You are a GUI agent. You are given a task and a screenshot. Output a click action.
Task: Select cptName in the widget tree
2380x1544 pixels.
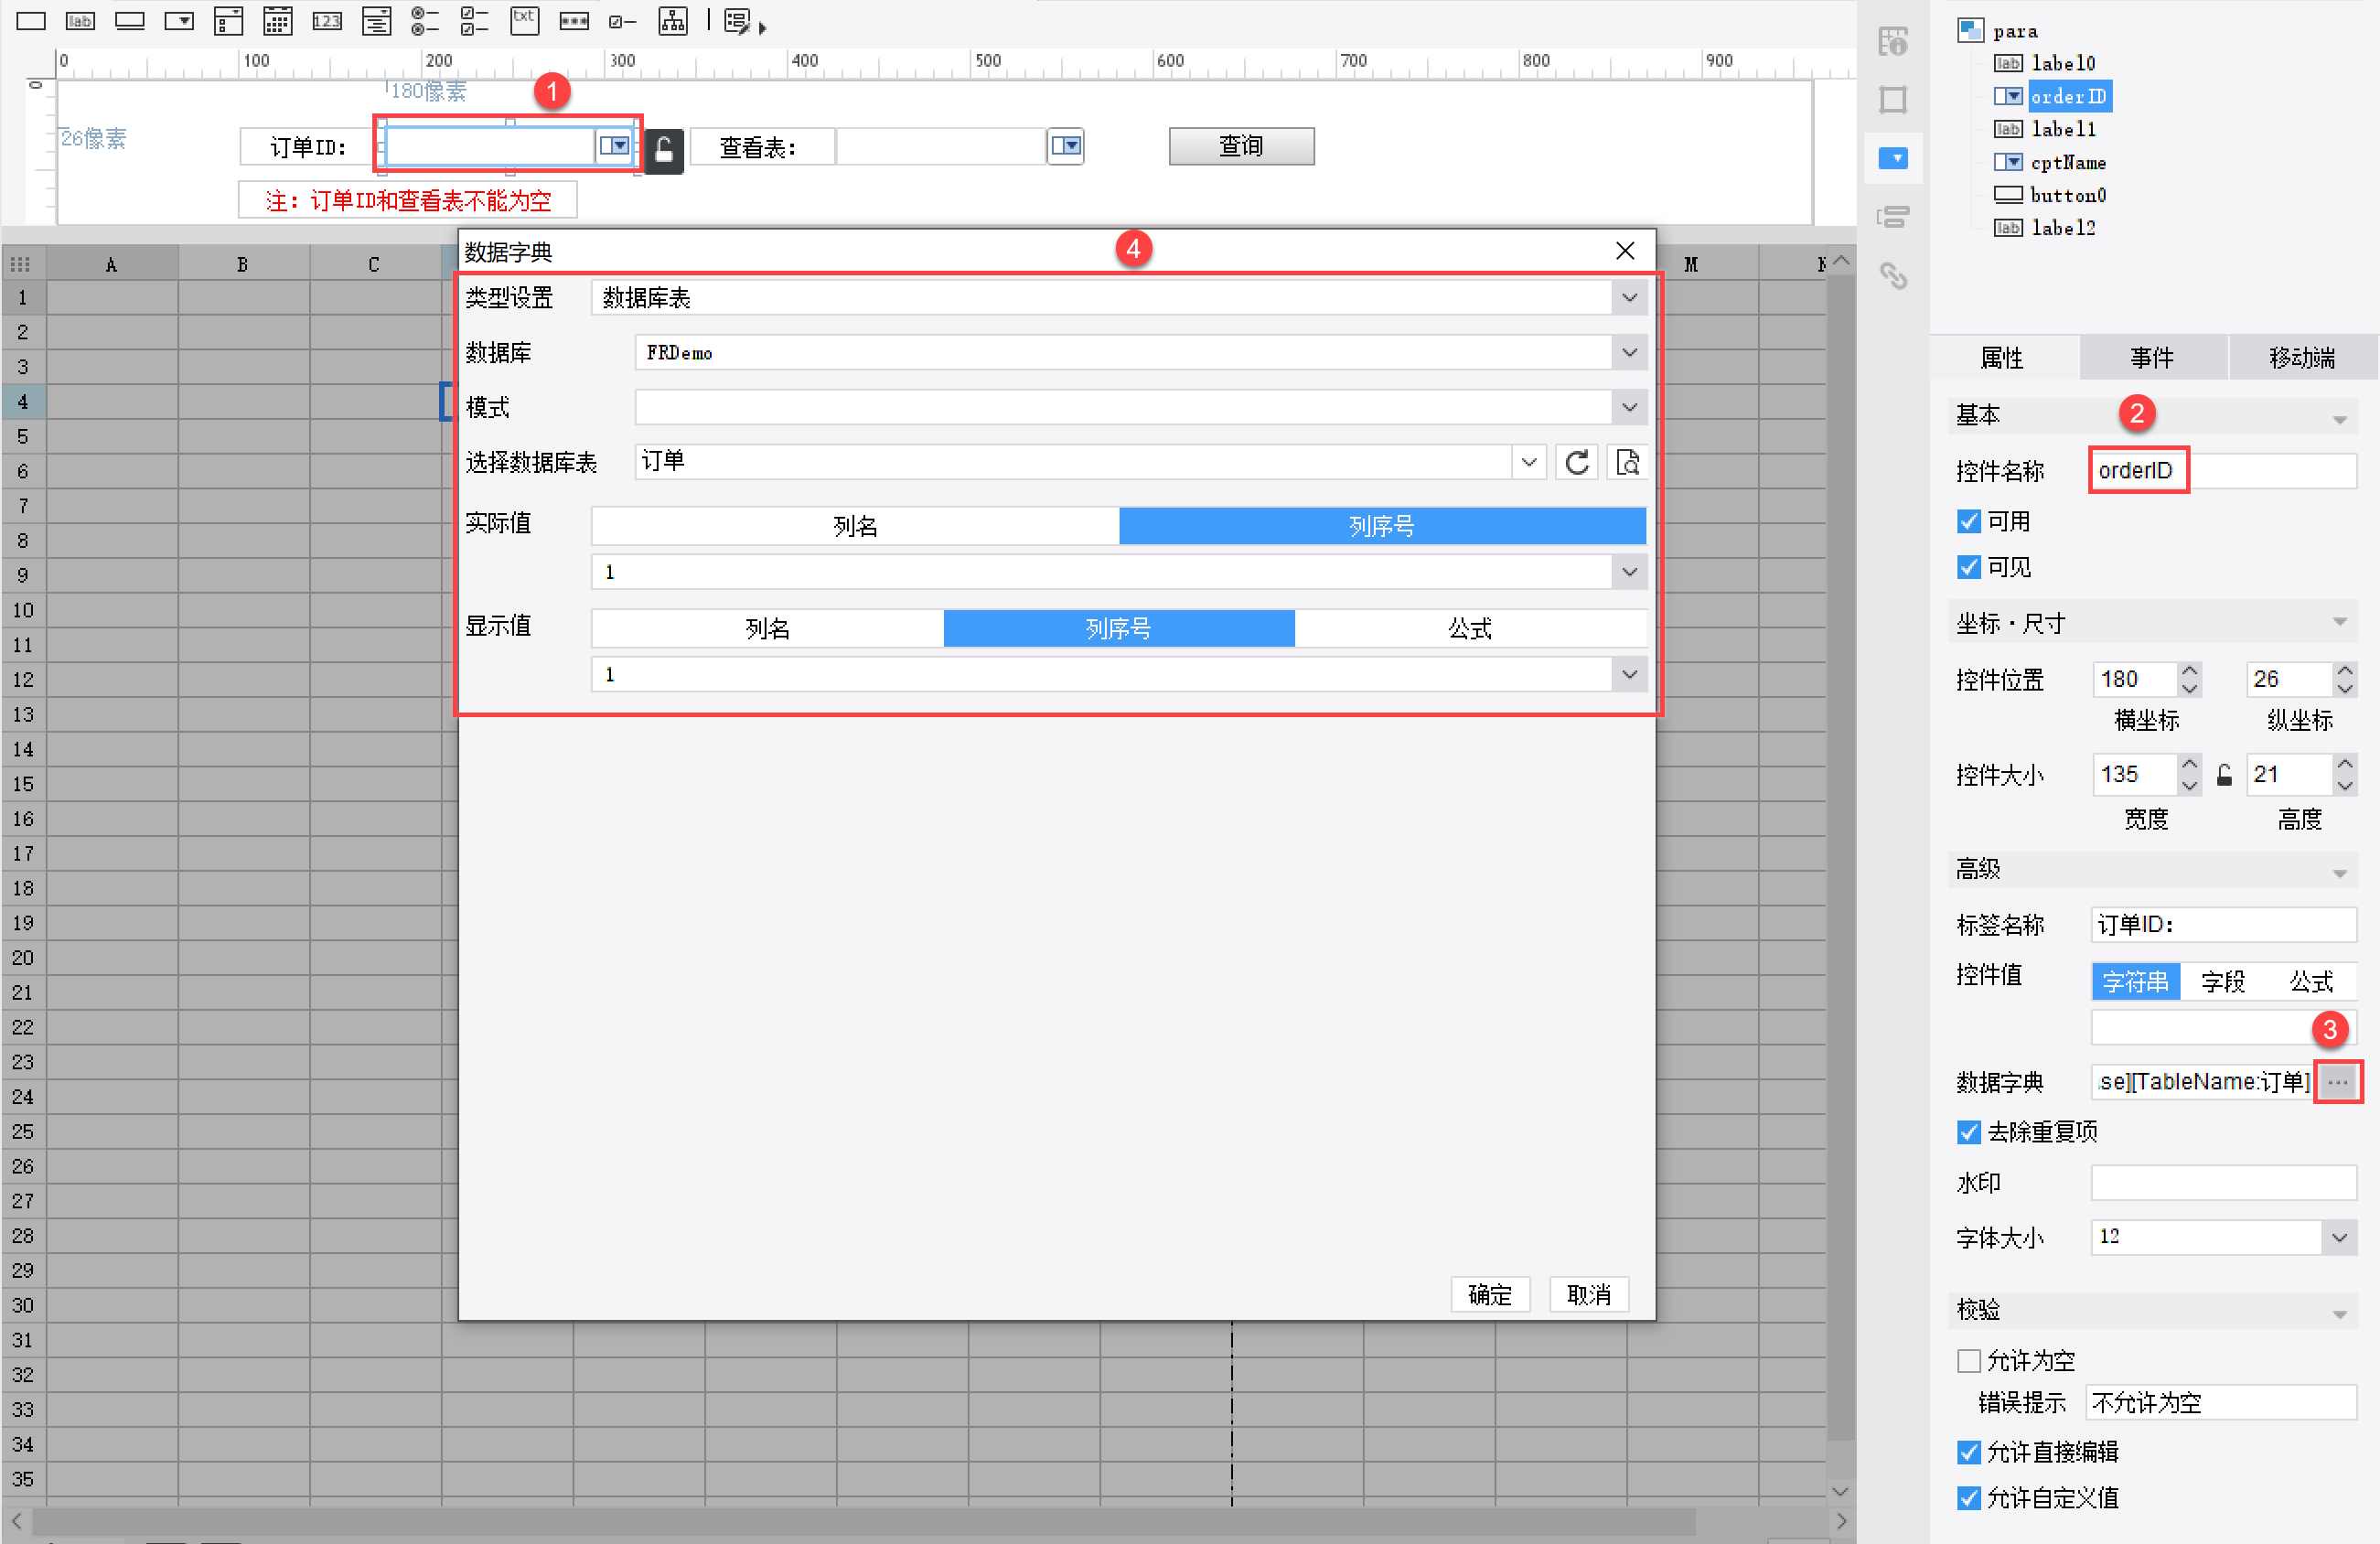pos(2067,162)
